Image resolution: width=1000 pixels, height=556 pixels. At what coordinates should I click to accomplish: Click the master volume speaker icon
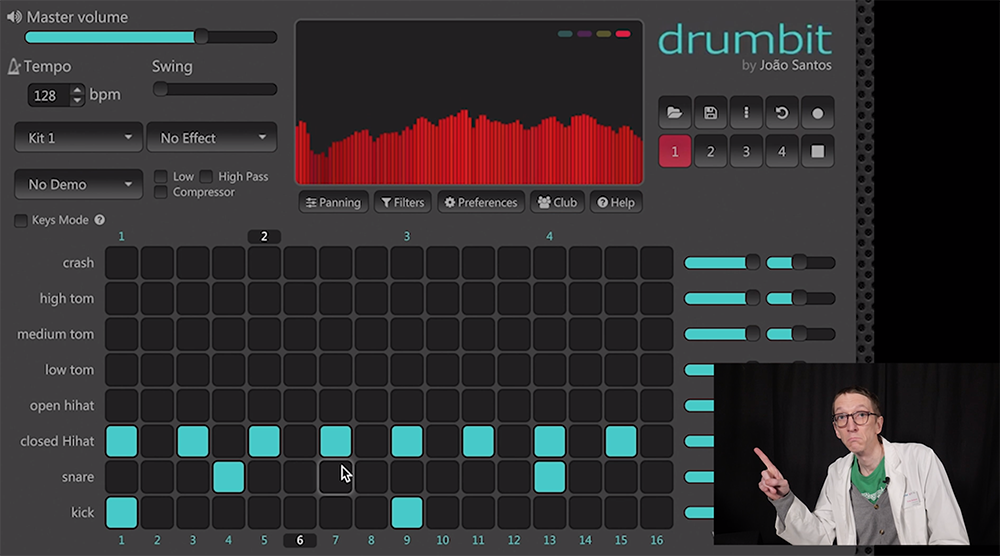pyautogui.click(x=14, y=17)
